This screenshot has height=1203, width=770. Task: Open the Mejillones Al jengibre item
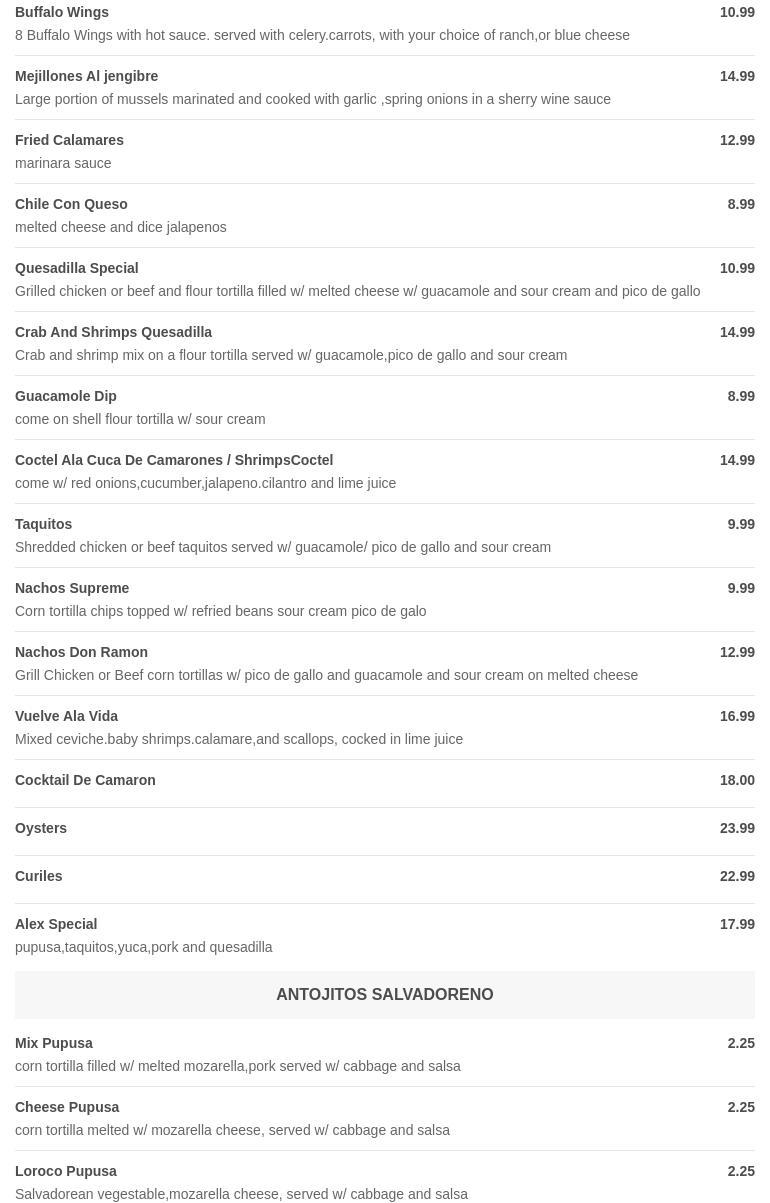[x=87, y=76]
